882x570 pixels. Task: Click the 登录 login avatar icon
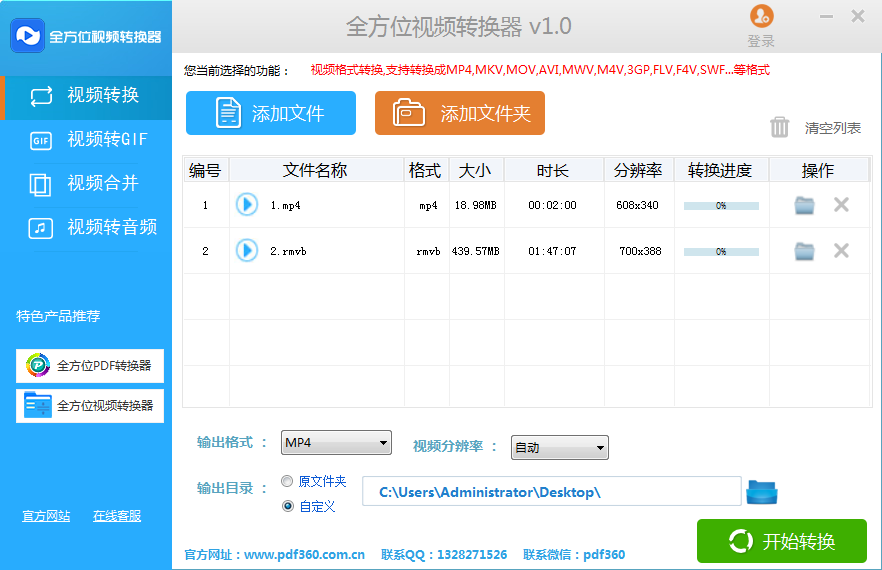(x=761, y=17)
